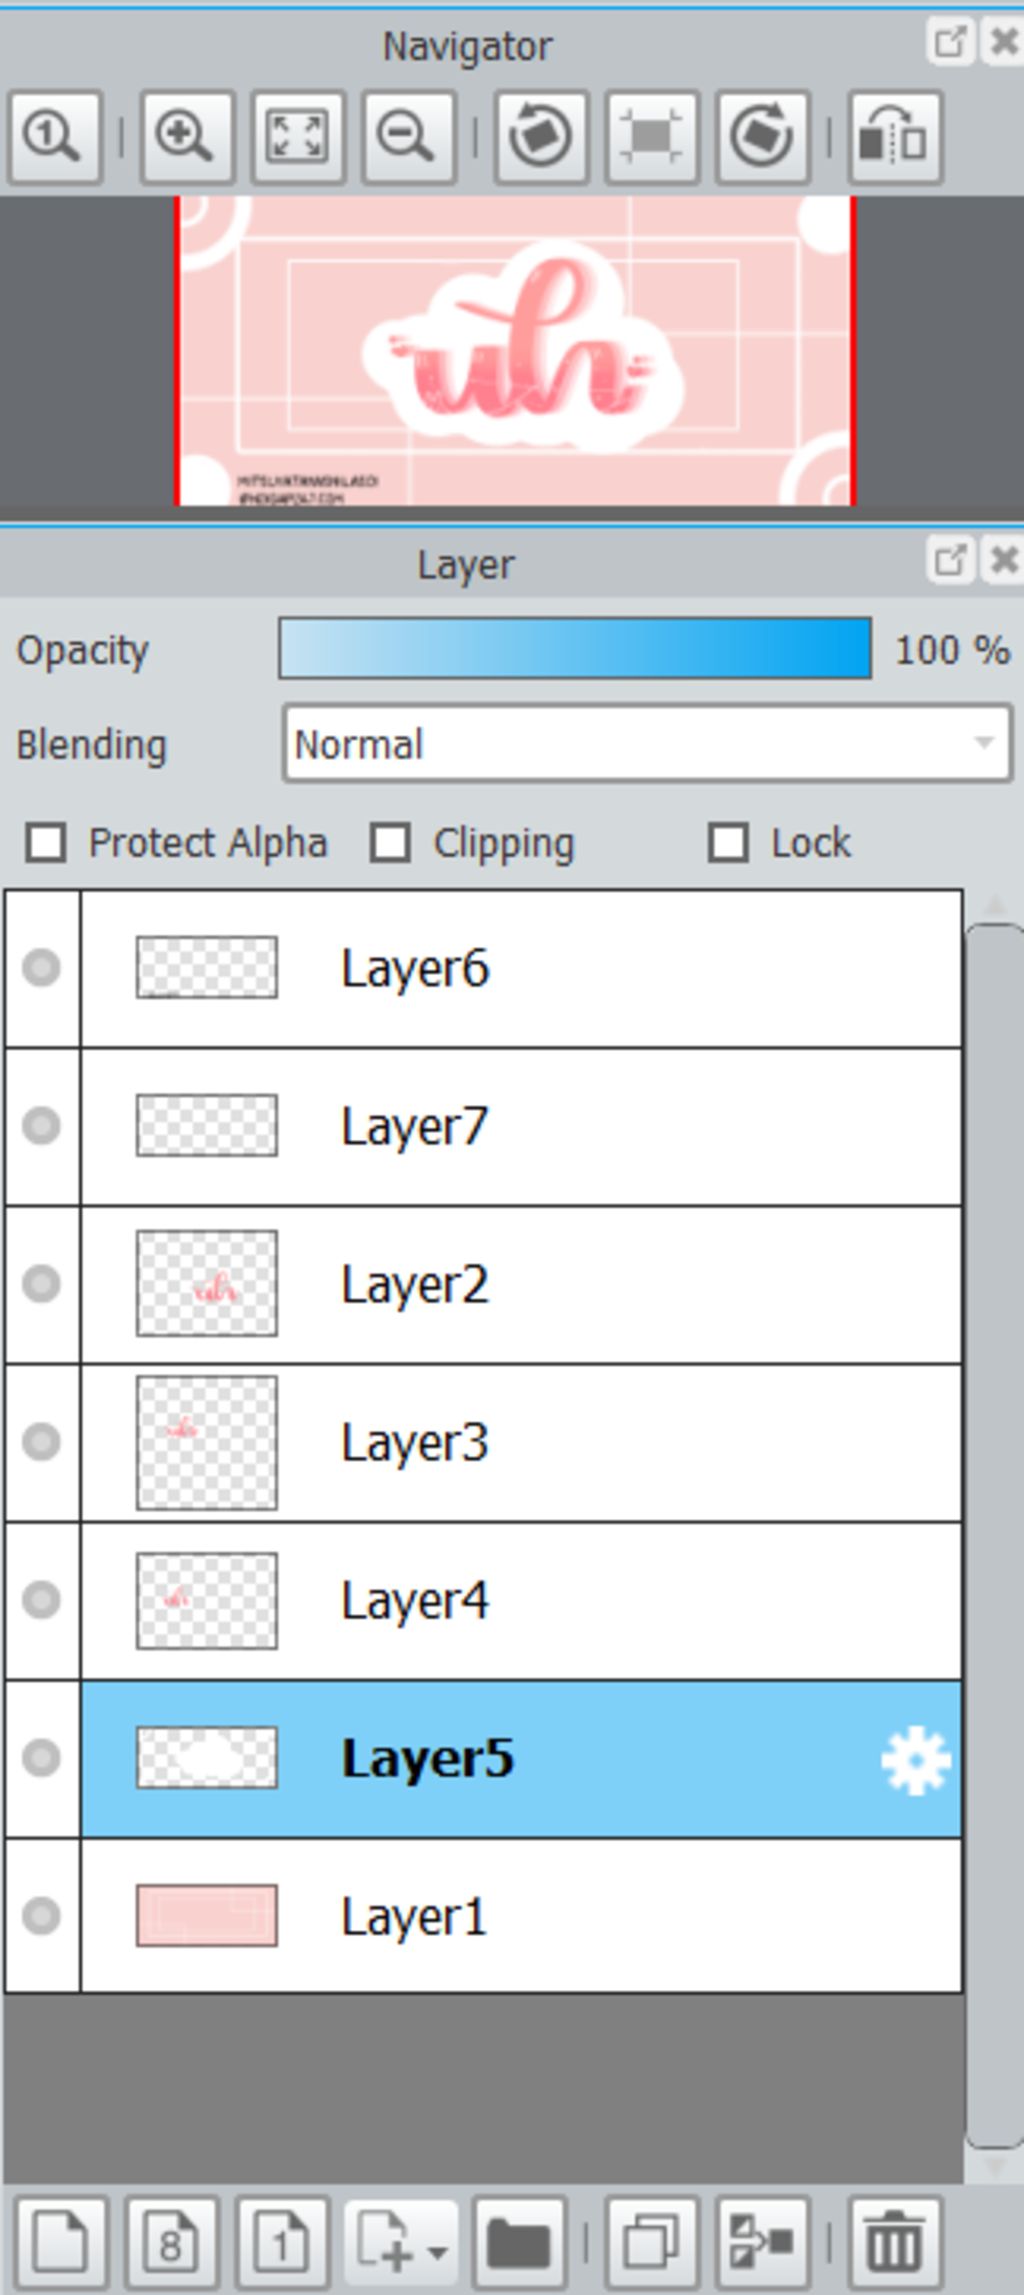
Task: Enable the Protect Alpha checkbox
Action: 46,843
